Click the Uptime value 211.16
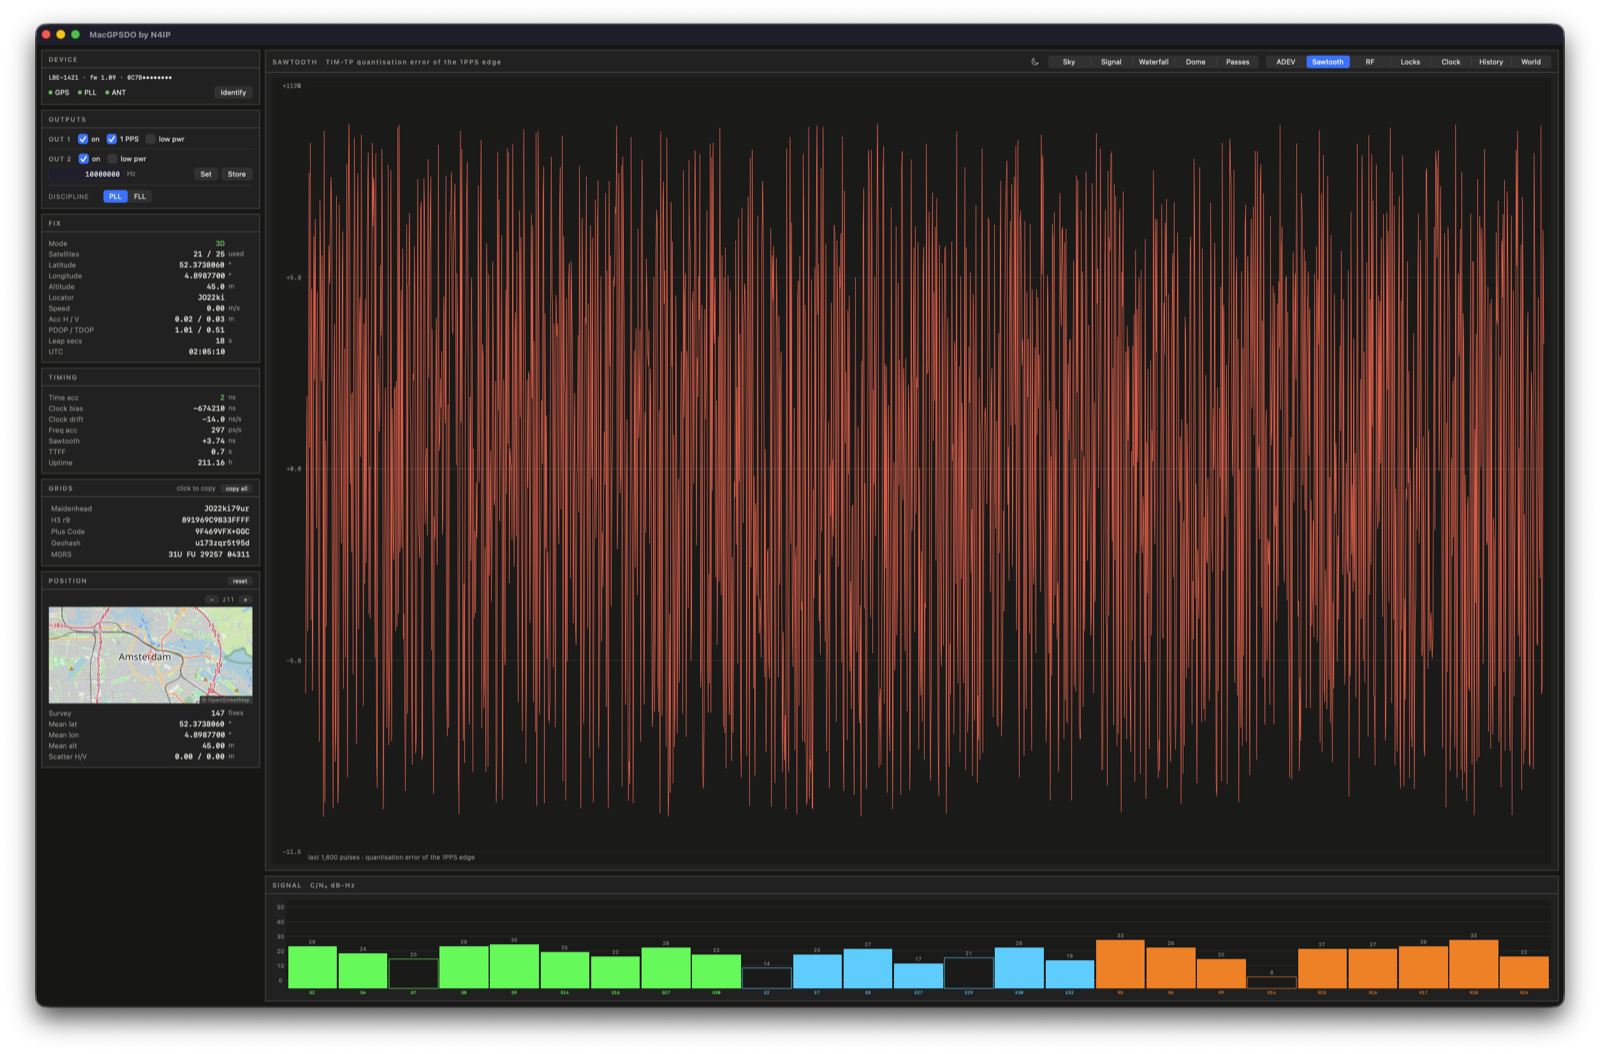The width and height of the screenshot is (1600, 1054). pos(212,463)
